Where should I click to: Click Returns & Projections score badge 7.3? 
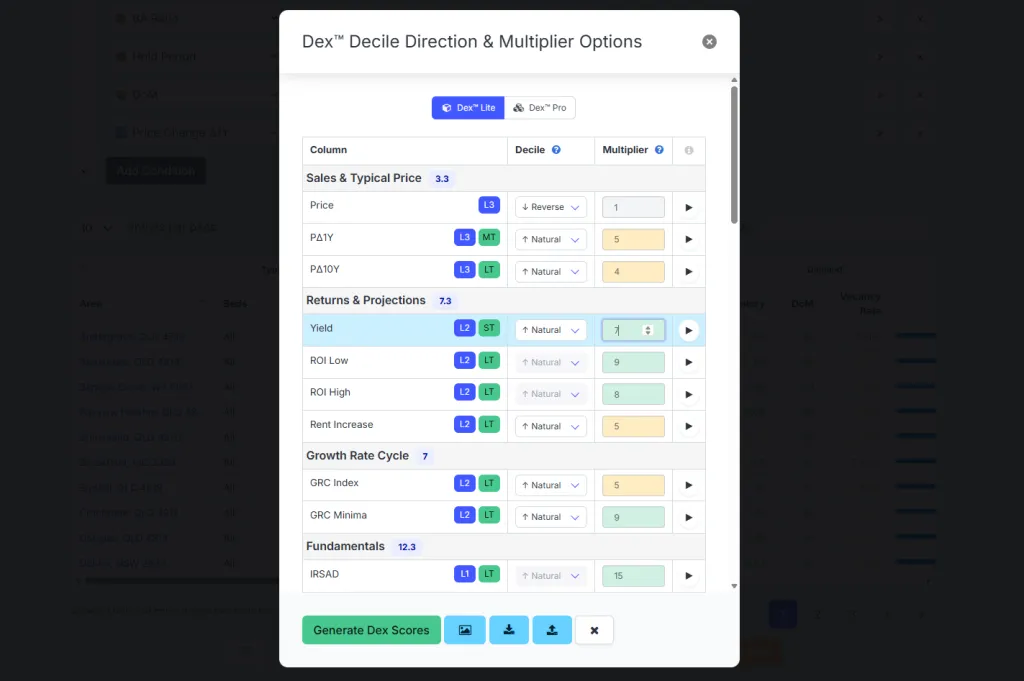pos(445,301)
